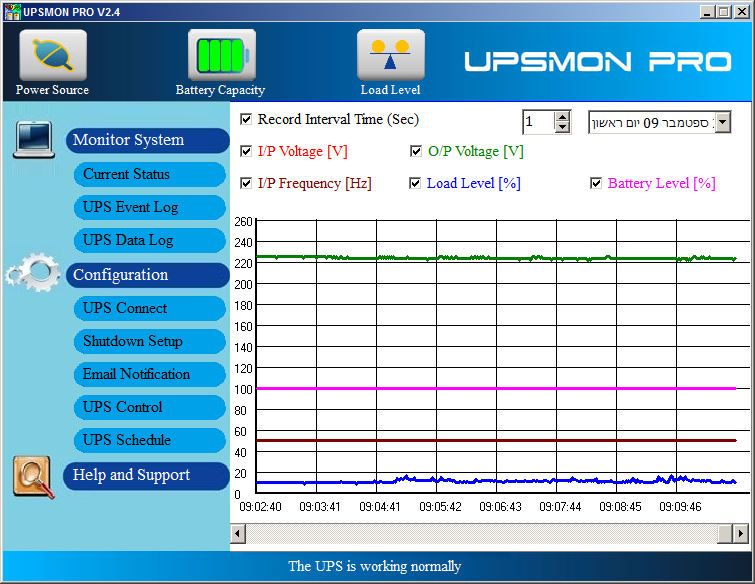Open the Battery Capacity icon

click(221, 55)
